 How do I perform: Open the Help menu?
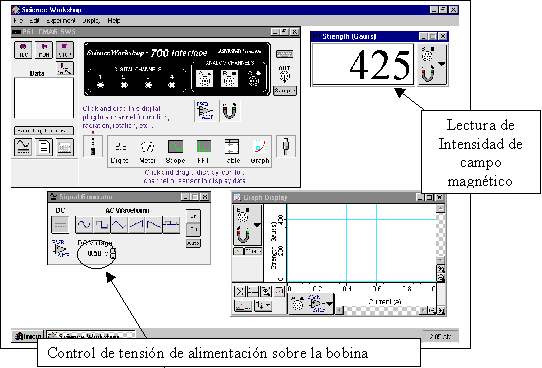click(114, 21)
